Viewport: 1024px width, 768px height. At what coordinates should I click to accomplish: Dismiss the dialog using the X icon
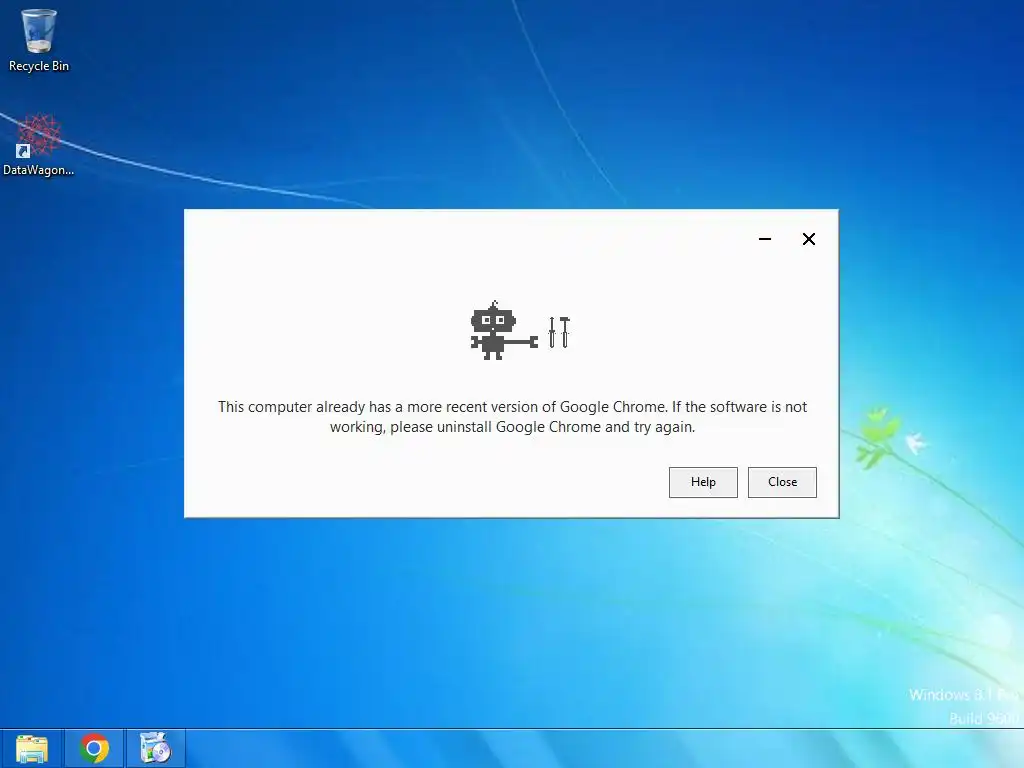tap(808, 239)
